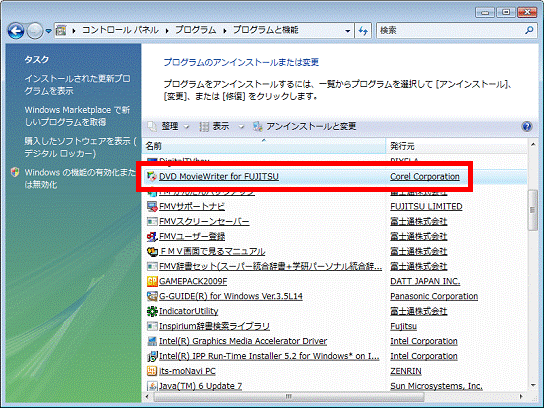Select FMVユーザー登録 program entry

point(192,237)
